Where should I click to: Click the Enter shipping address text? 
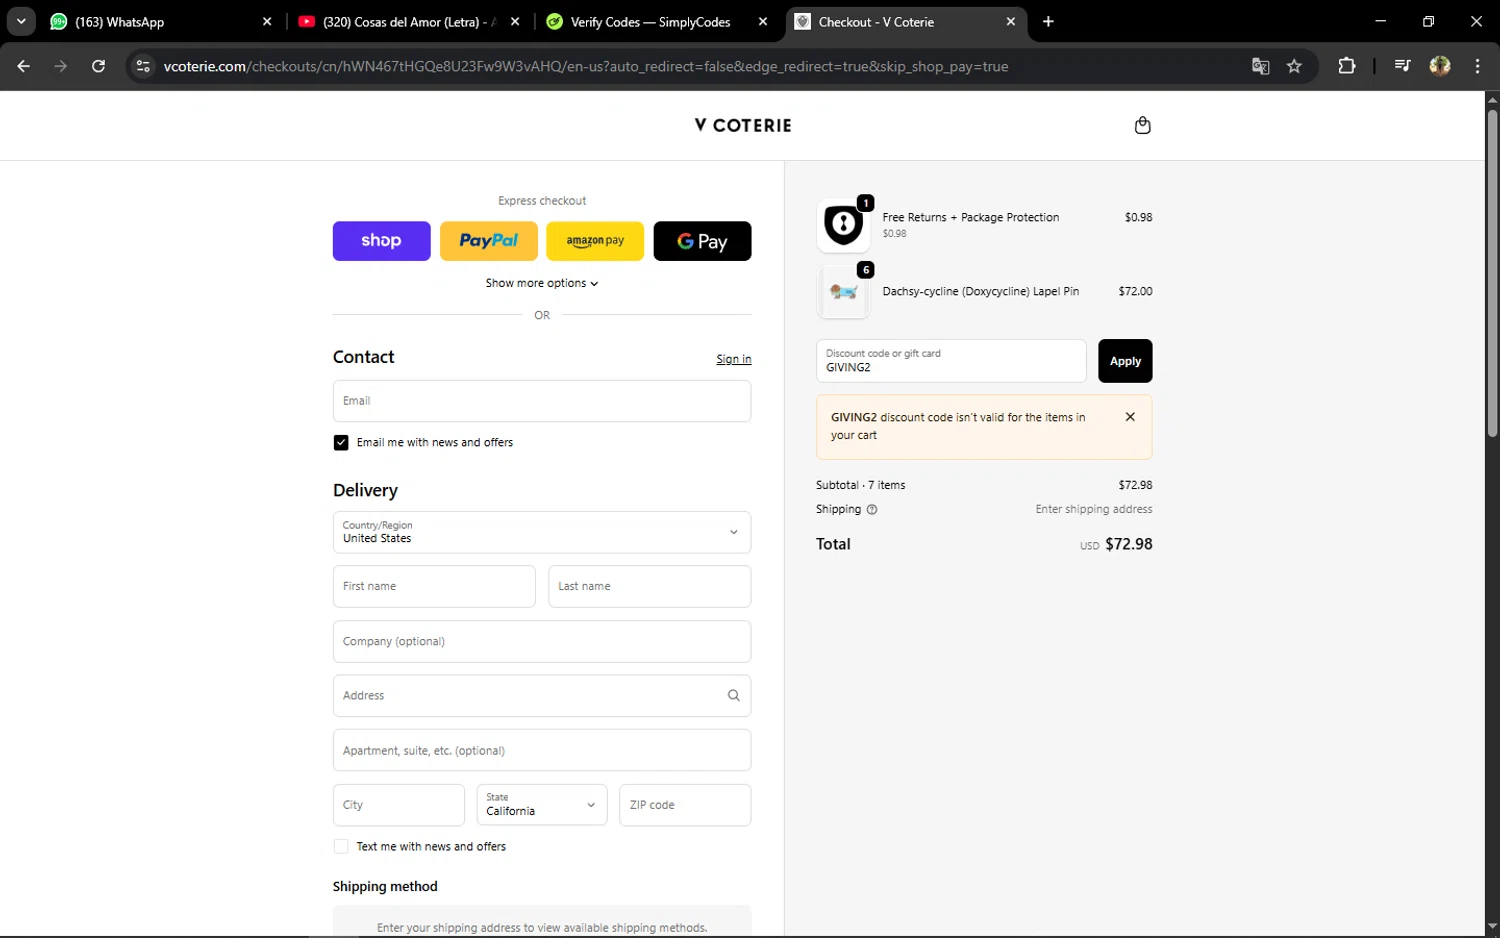coord(1094,509)
